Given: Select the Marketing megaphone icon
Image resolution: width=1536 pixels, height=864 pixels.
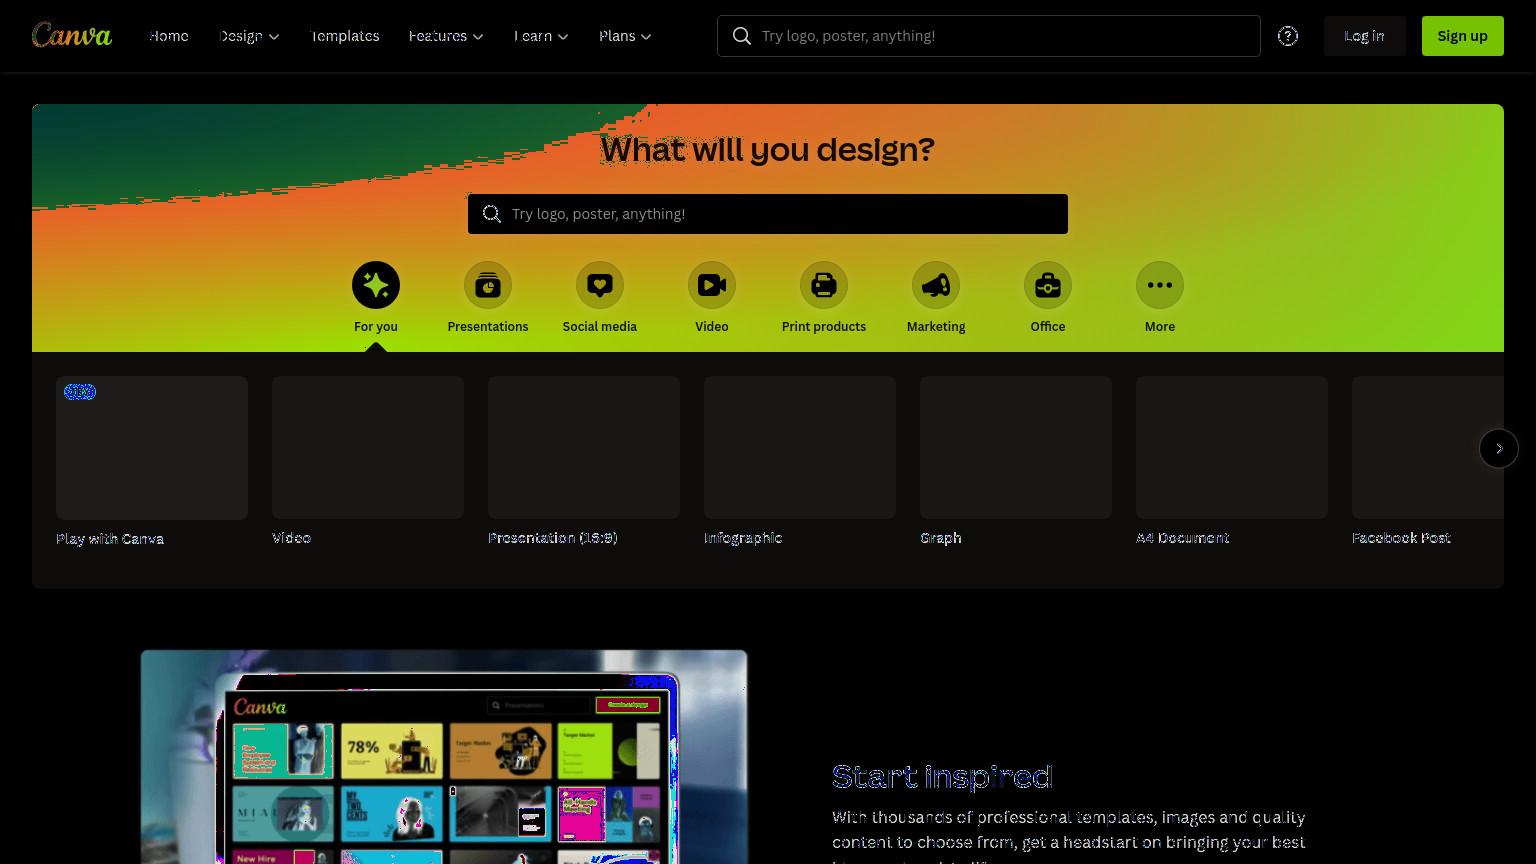Looking at the screenshot, I should (936, 285).
